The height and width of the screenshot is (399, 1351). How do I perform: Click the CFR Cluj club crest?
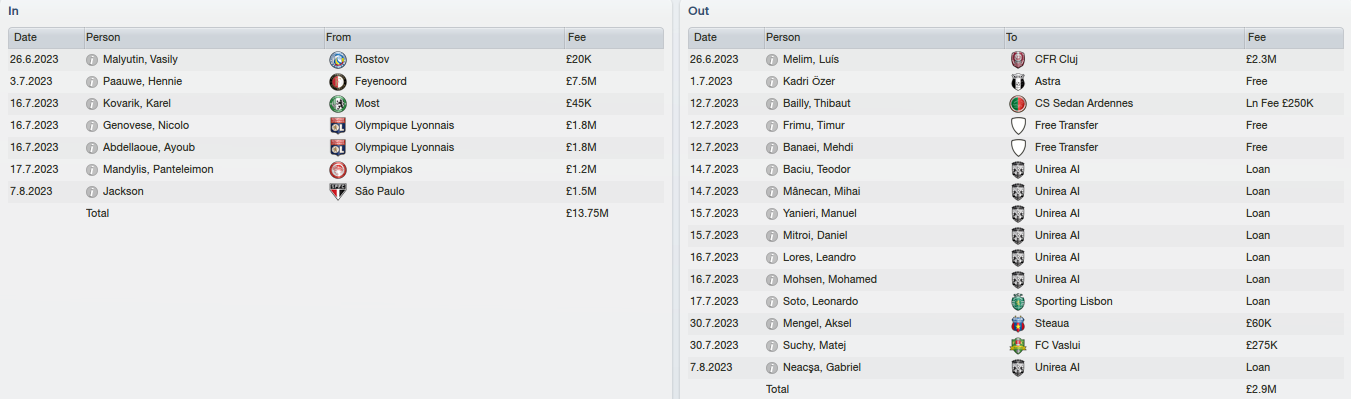click(1018, 59)
